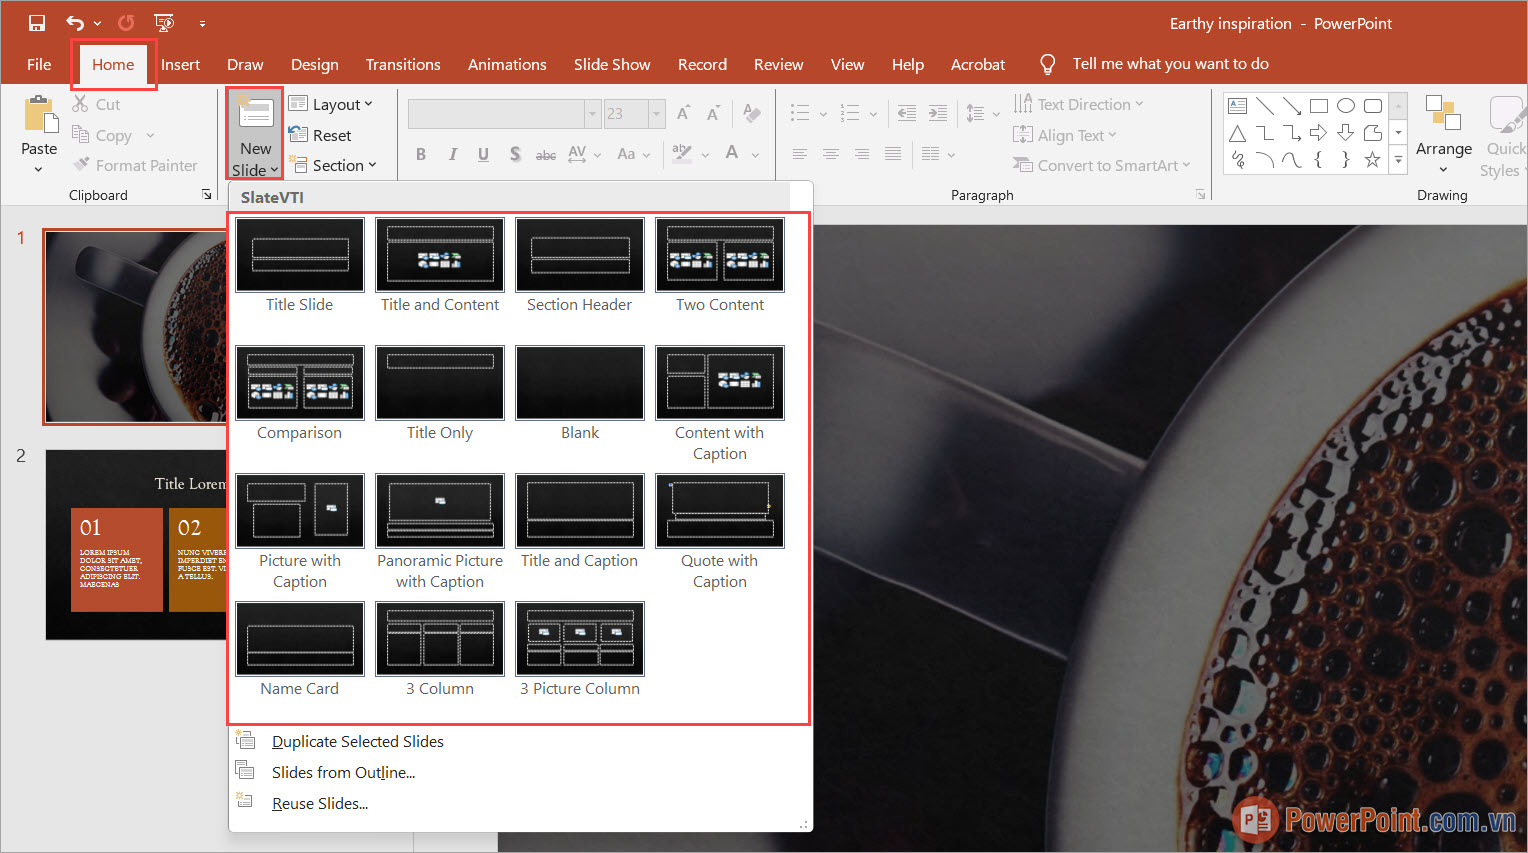This screenshot has width=1528, height=853.
Task: Click Tell me what you want to do
Action: 1171,64
